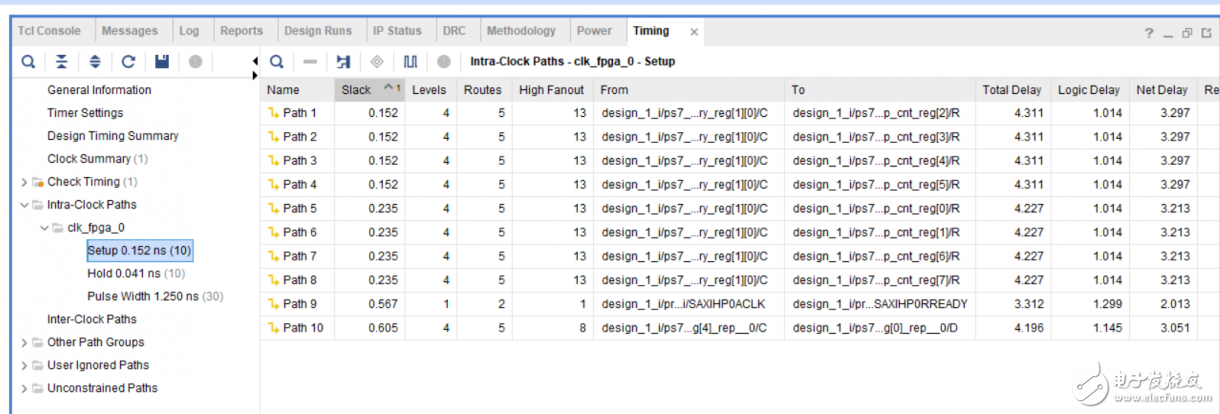Open the Methodology tab

tap(521, 31)
